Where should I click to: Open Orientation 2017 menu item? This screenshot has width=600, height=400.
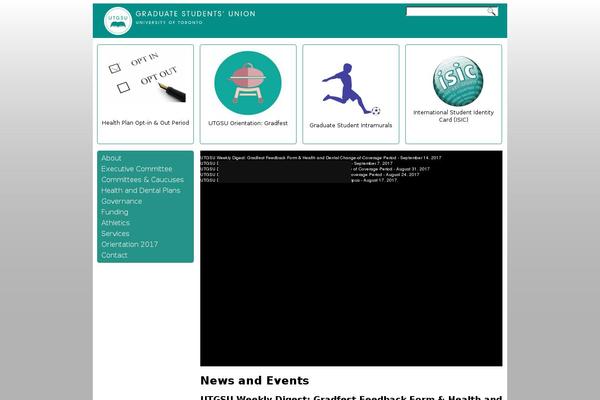click(129, 244)
